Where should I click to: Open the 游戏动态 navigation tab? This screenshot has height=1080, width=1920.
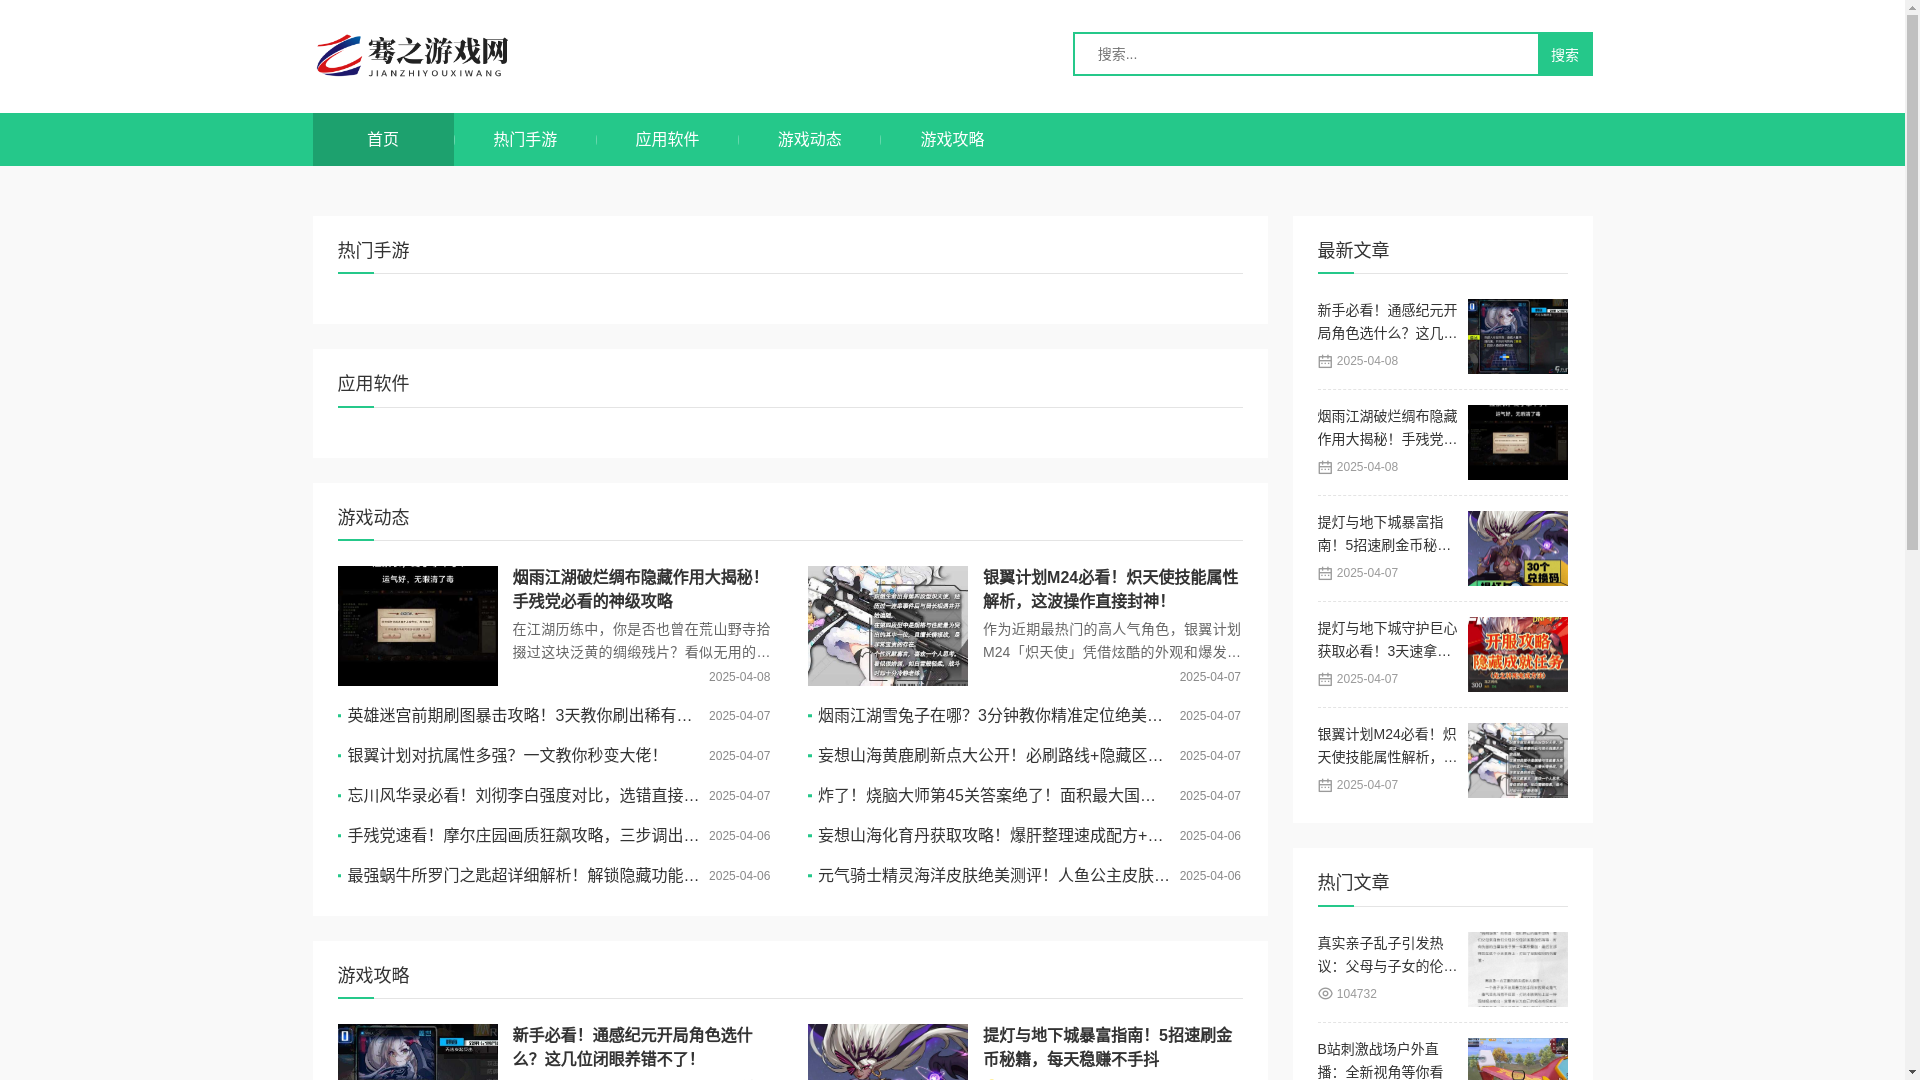click(810, 139)
